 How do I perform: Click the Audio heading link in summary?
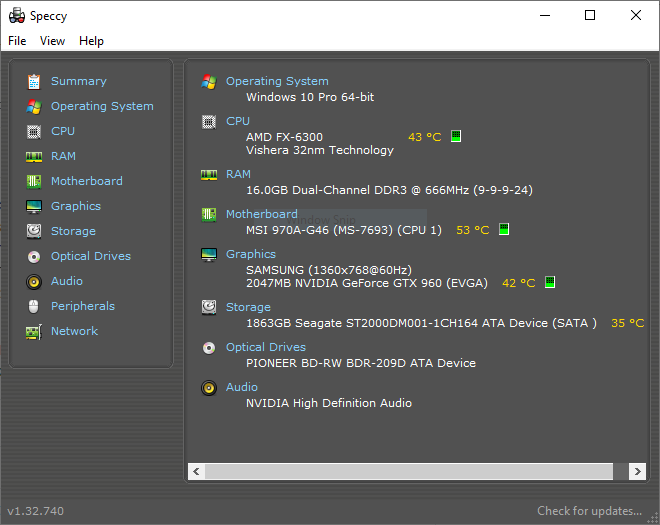pos(242,387)
